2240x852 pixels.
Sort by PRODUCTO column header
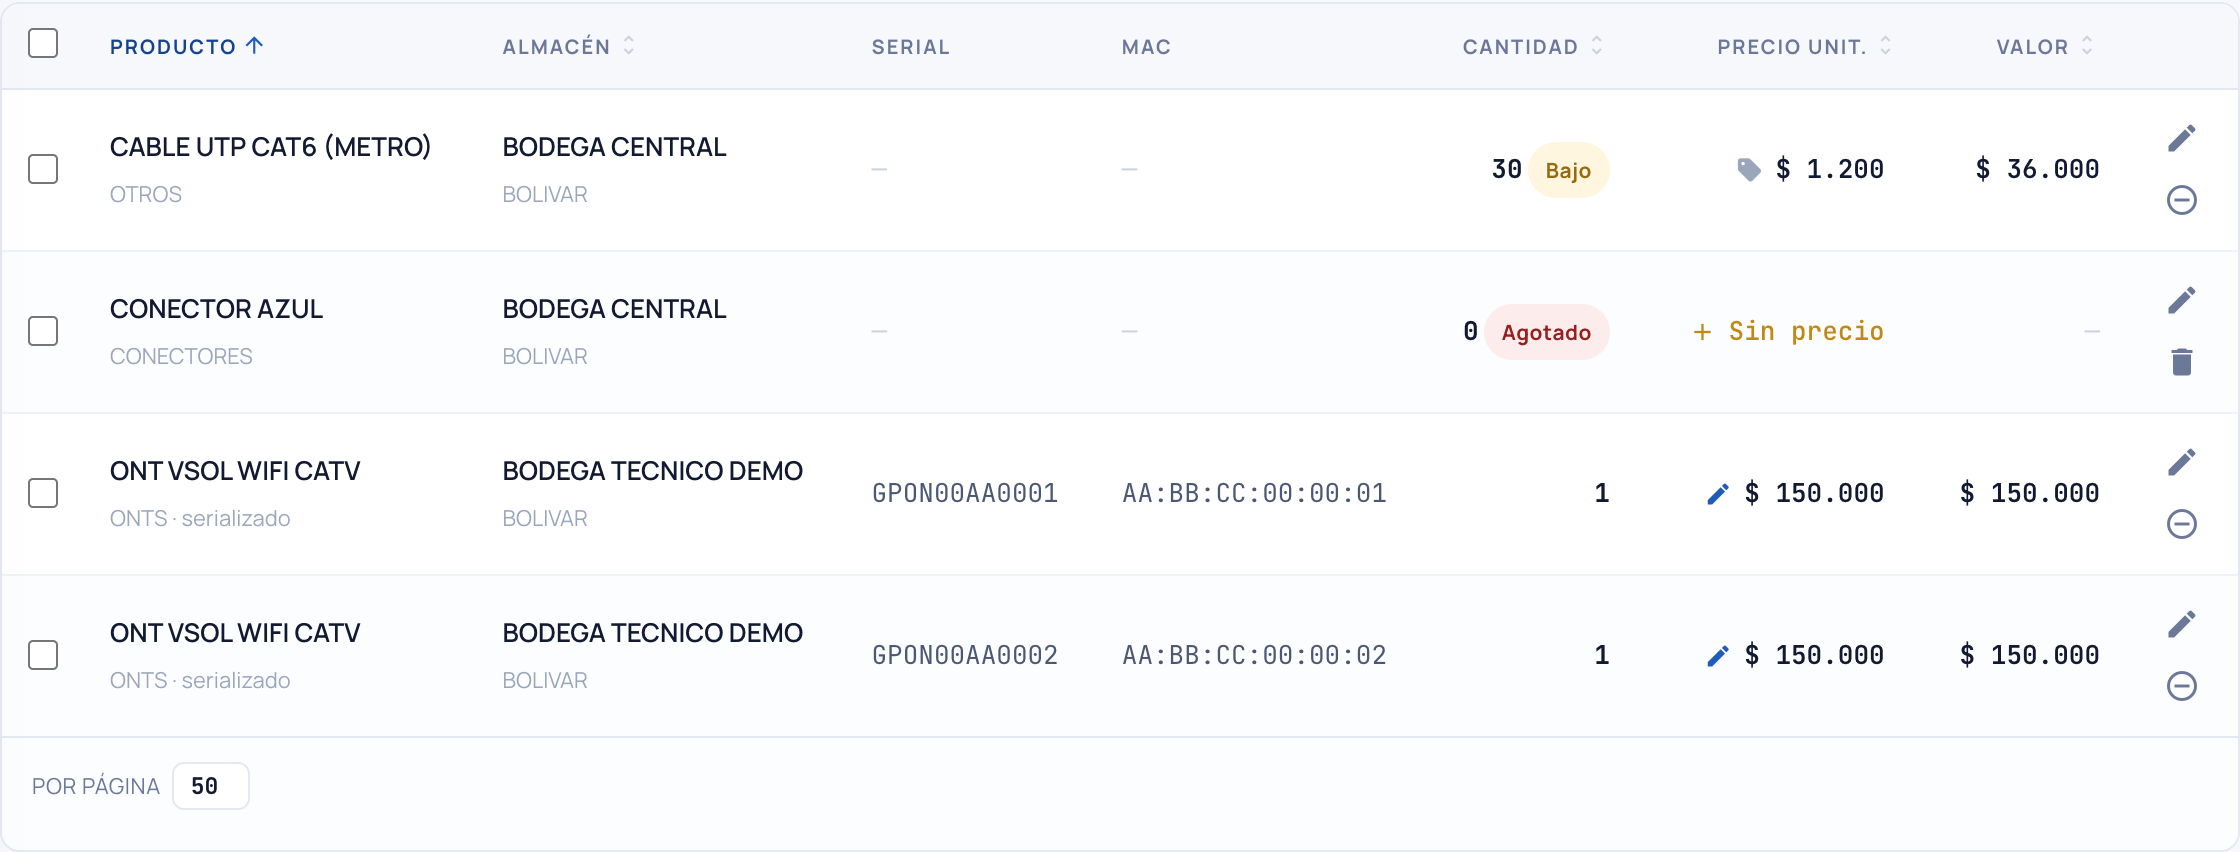pyautogui.click(x=186, y=46)
